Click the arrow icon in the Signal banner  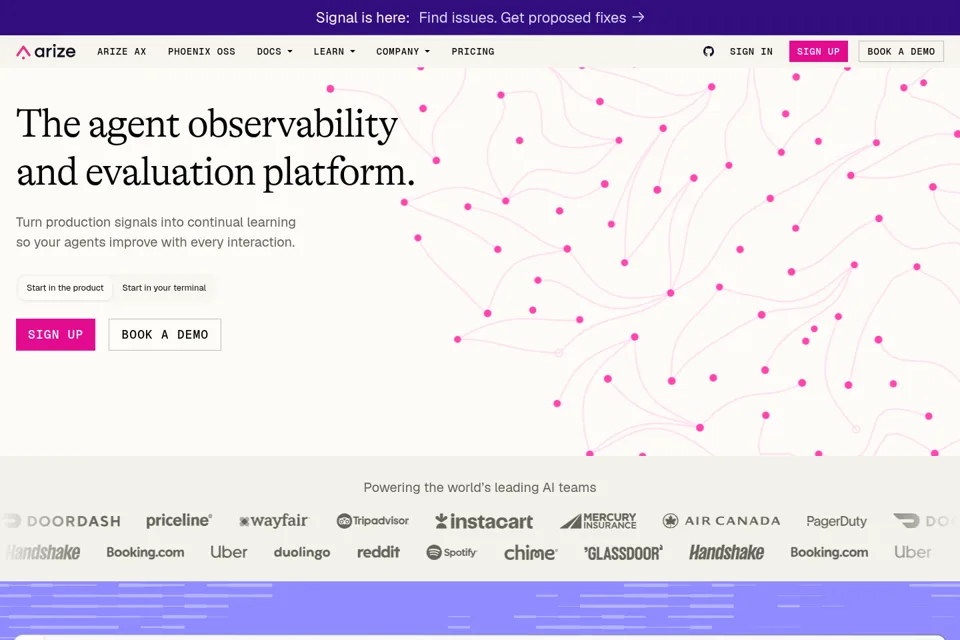(638, 17)
